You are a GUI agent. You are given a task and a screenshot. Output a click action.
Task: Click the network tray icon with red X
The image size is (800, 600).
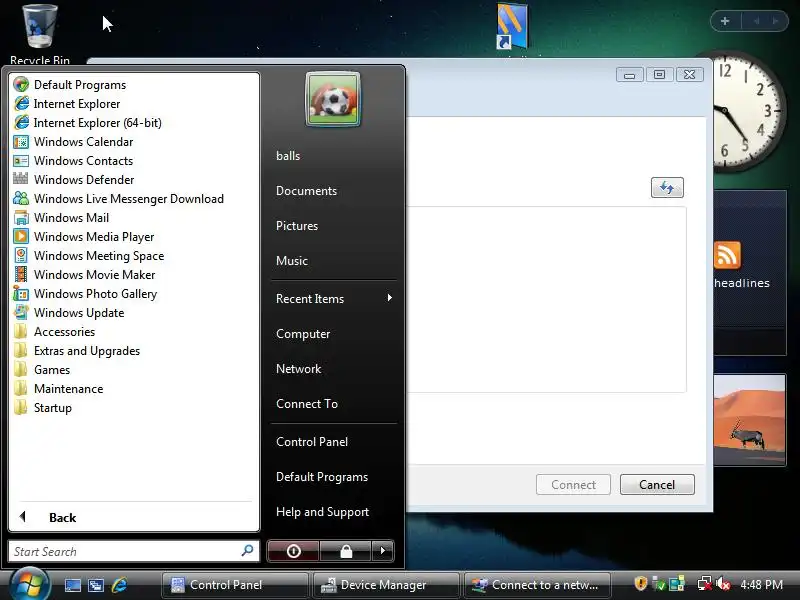(x=705, y=583)
